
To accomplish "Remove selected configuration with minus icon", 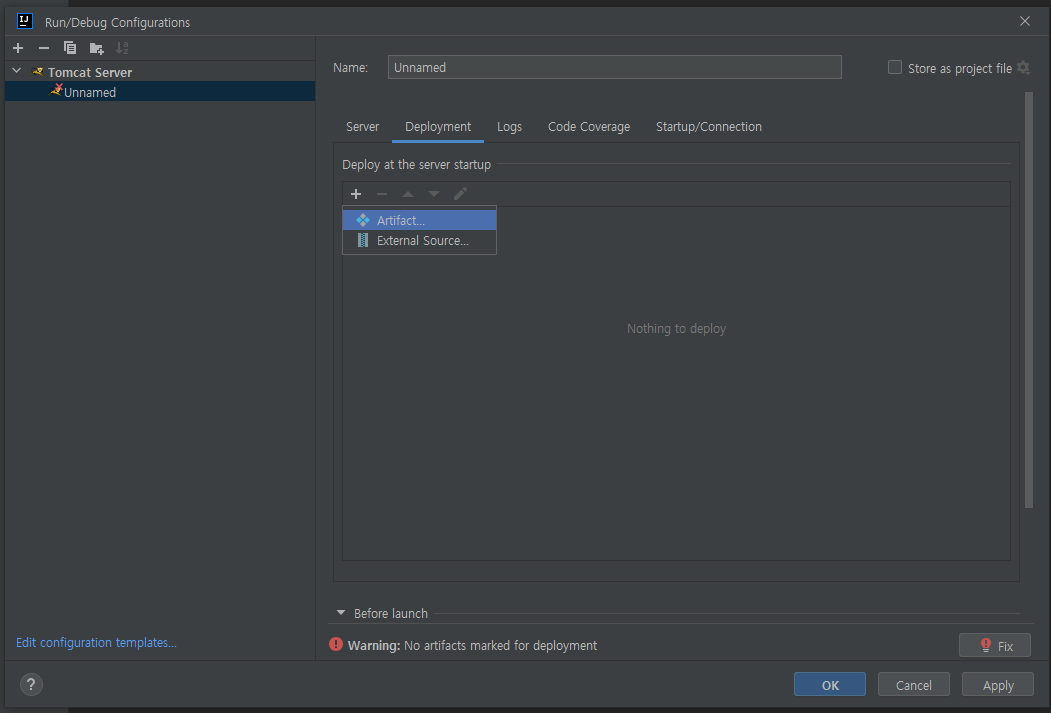I will pos(44,48).
